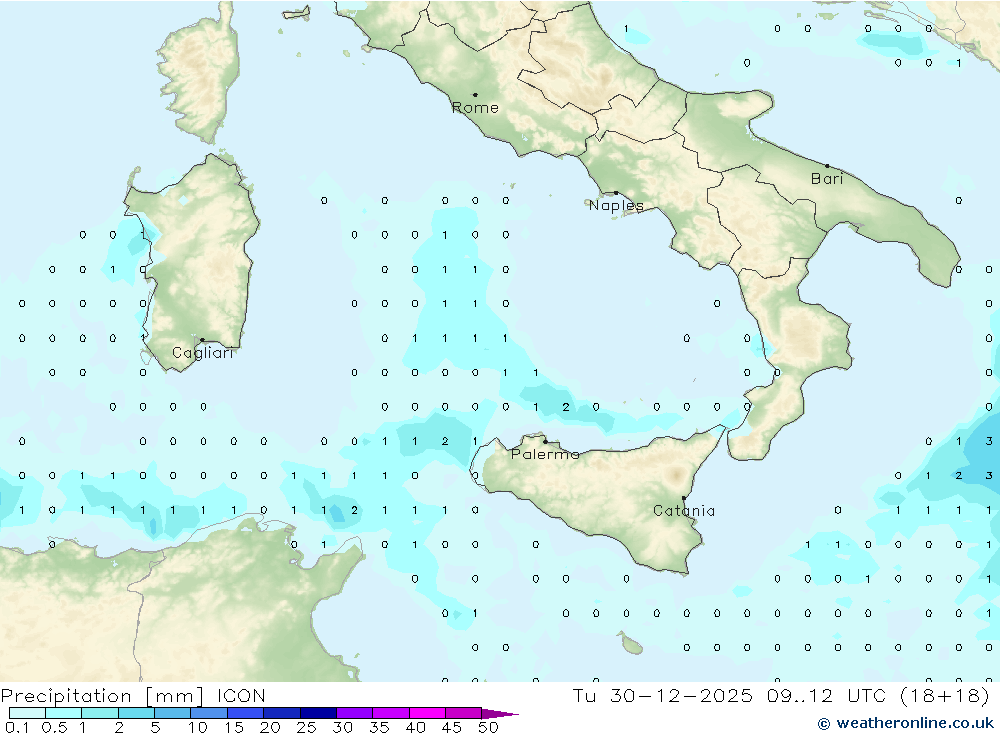Click the 25–30 mm dark blue swatch
1000x733 pixels.
point(318,713)
